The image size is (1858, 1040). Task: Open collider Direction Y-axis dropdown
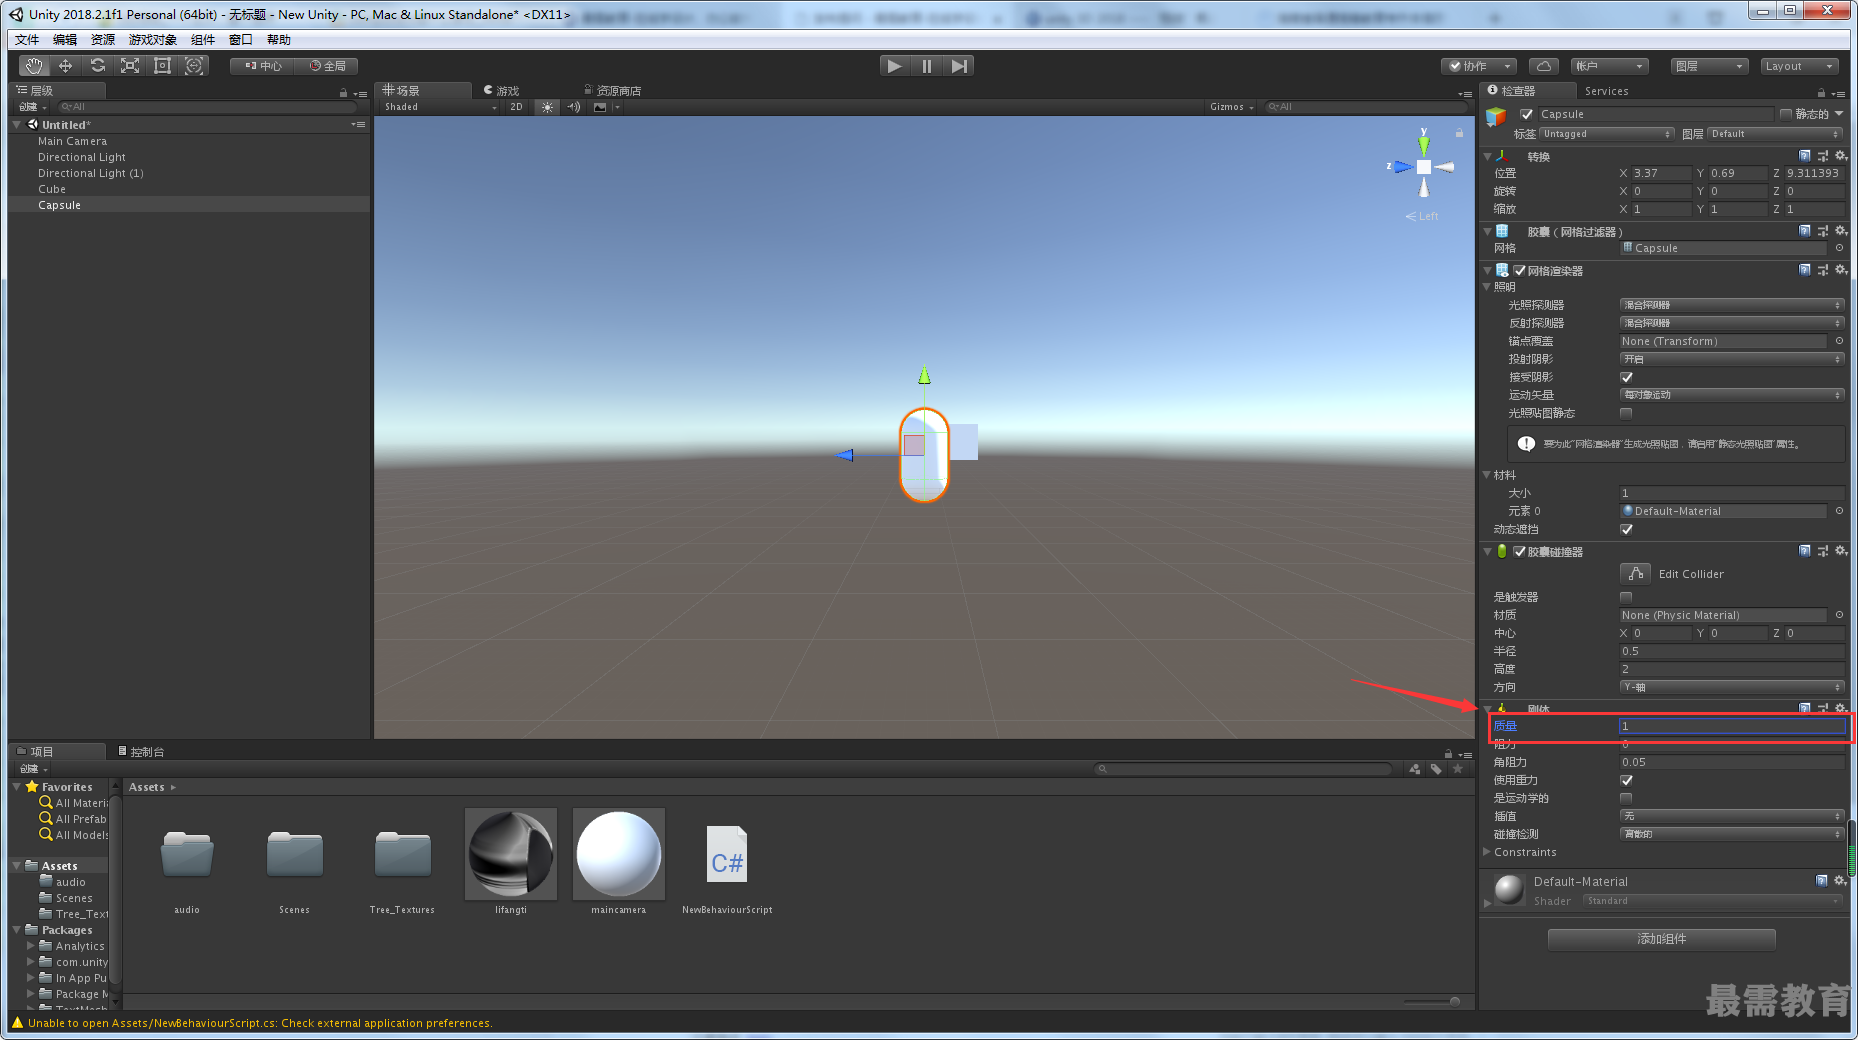click(x=1731, y=687)
